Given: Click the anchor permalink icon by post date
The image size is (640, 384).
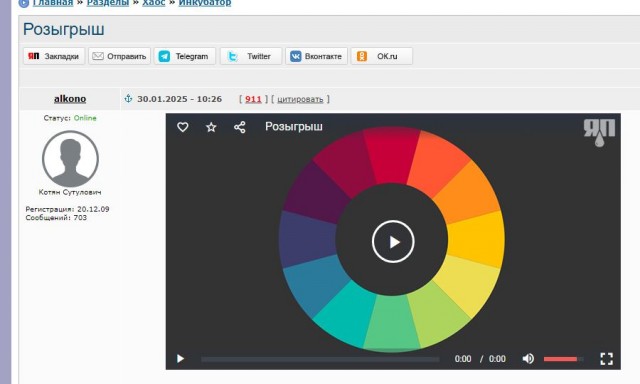Looking at the screenshot, I should point(128,98).
